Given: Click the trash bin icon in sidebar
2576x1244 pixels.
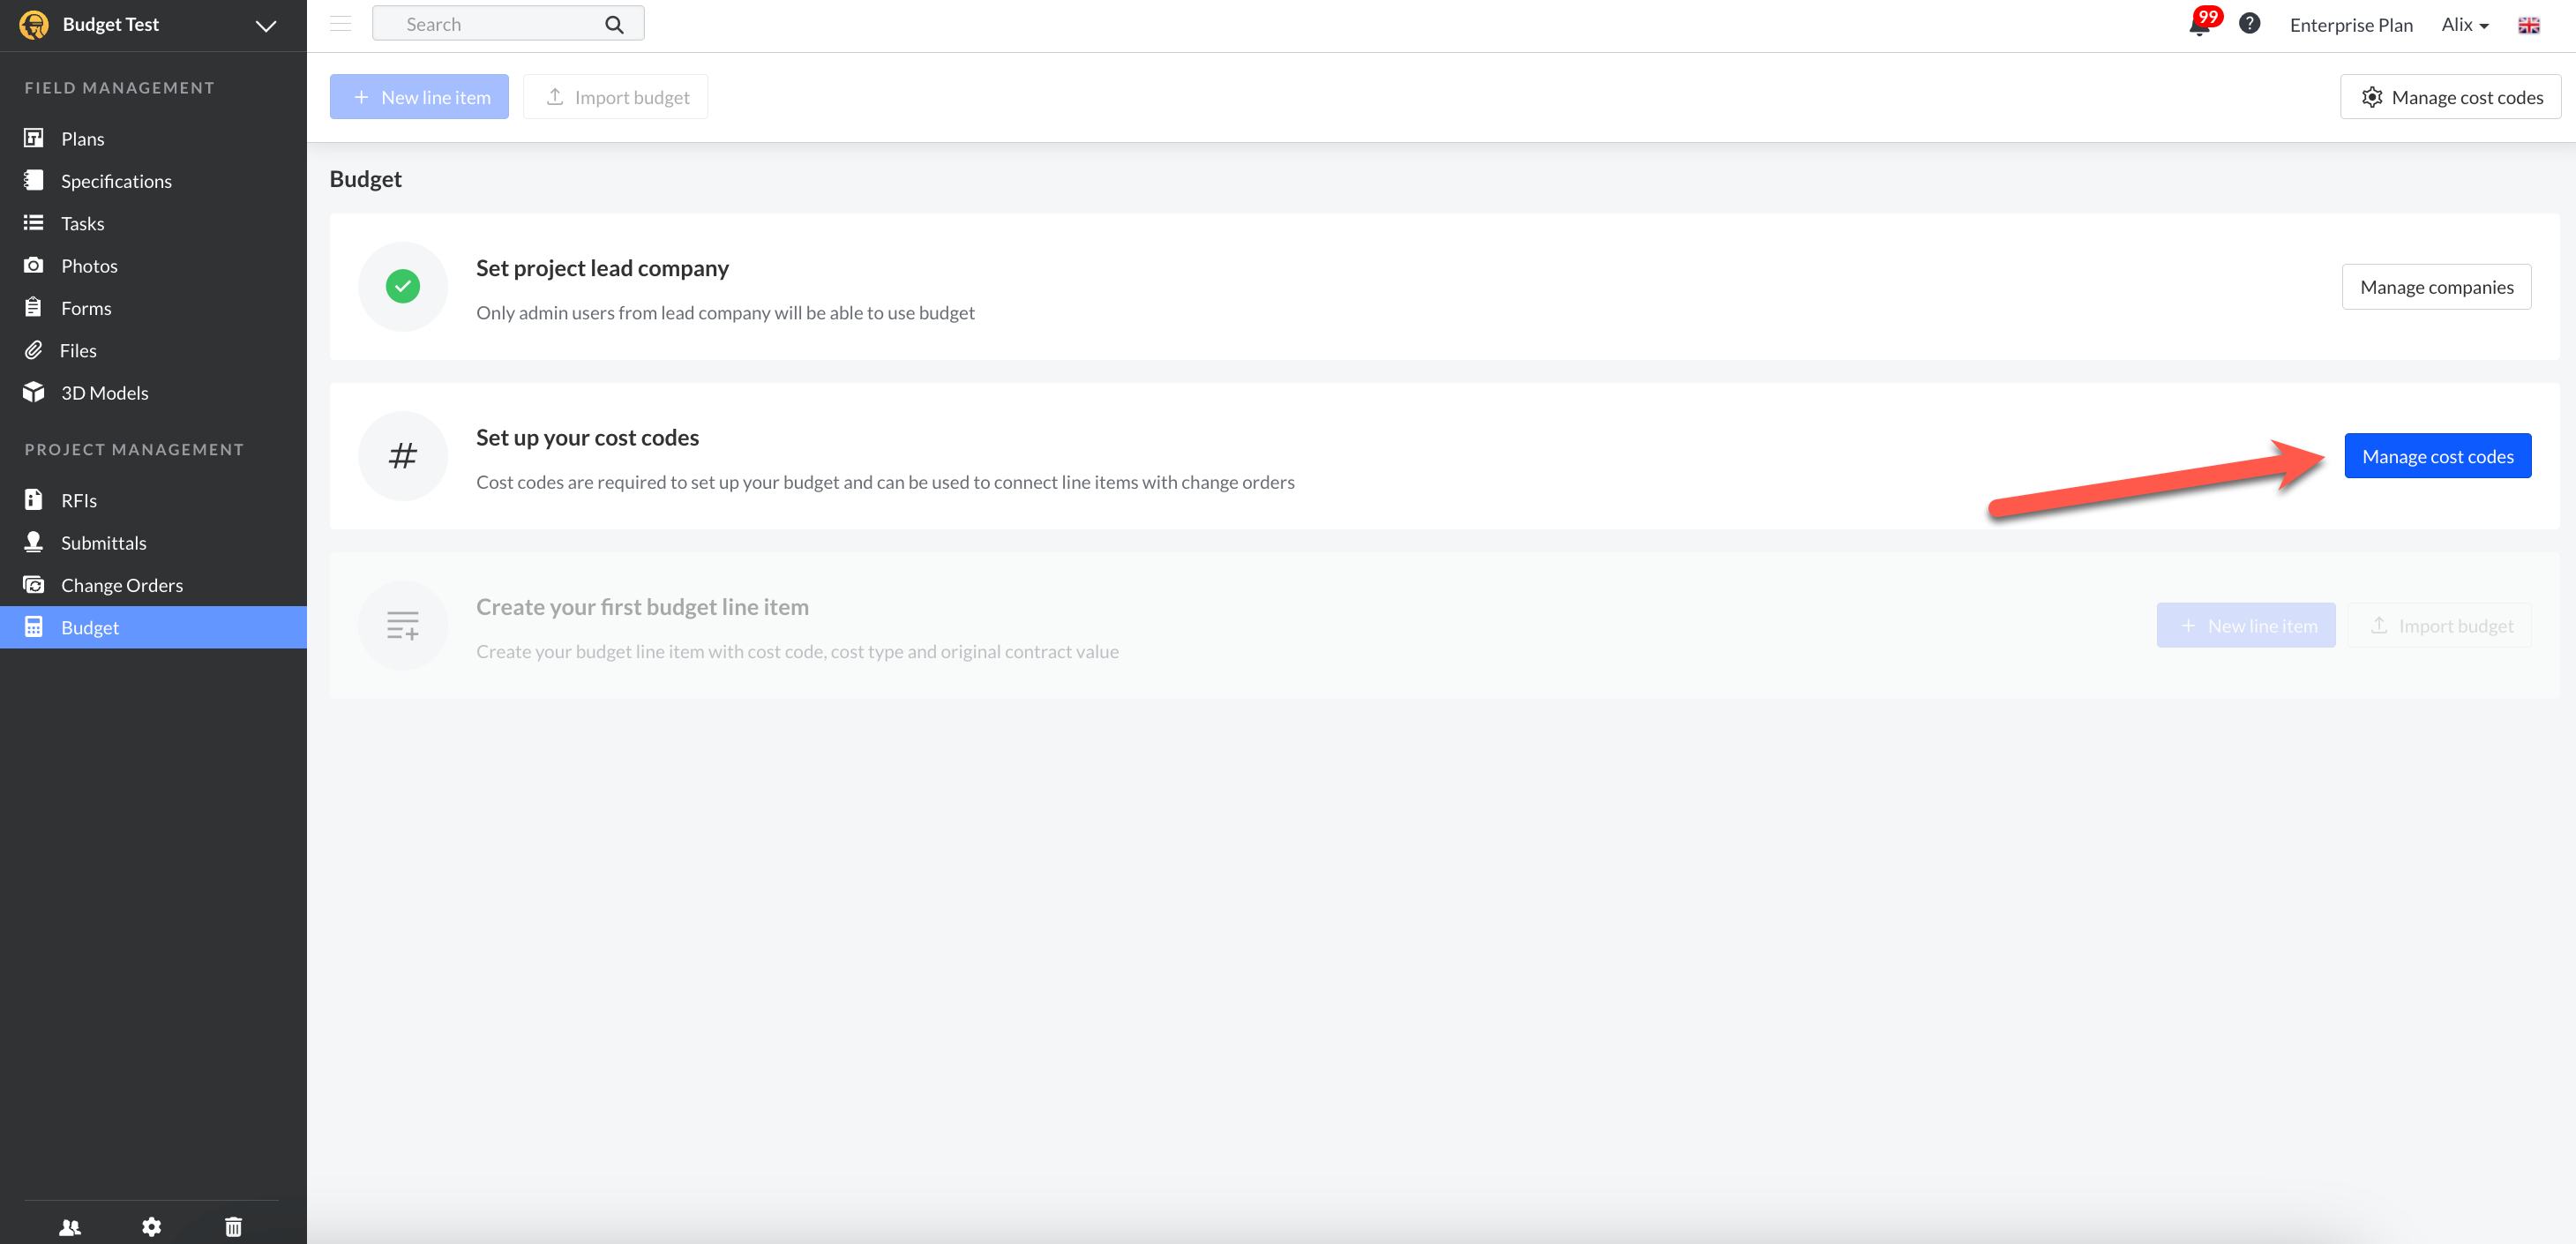Looking at the screenshot, I should [x=233, y=1227].
